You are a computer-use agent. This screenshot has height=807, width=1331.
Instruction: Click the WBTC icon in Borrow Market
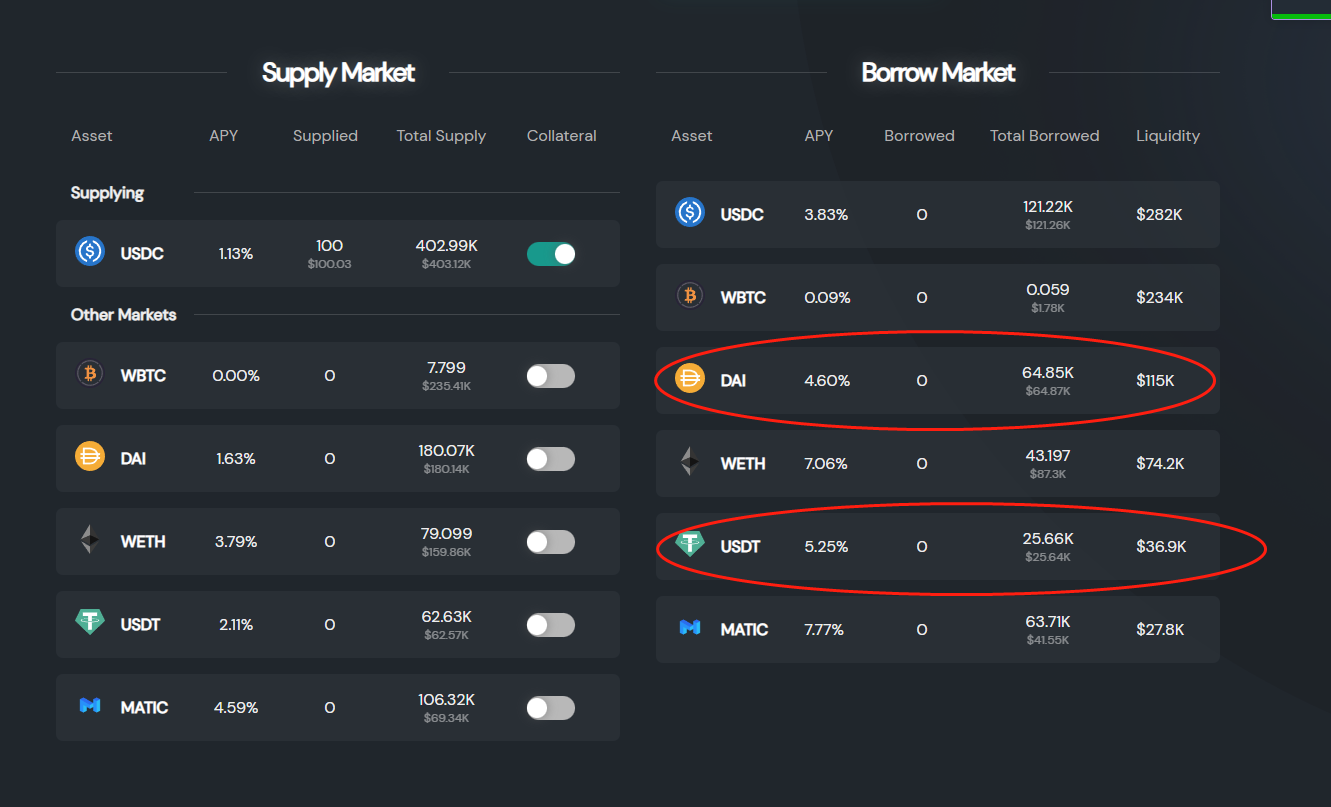tap(690, 296)
